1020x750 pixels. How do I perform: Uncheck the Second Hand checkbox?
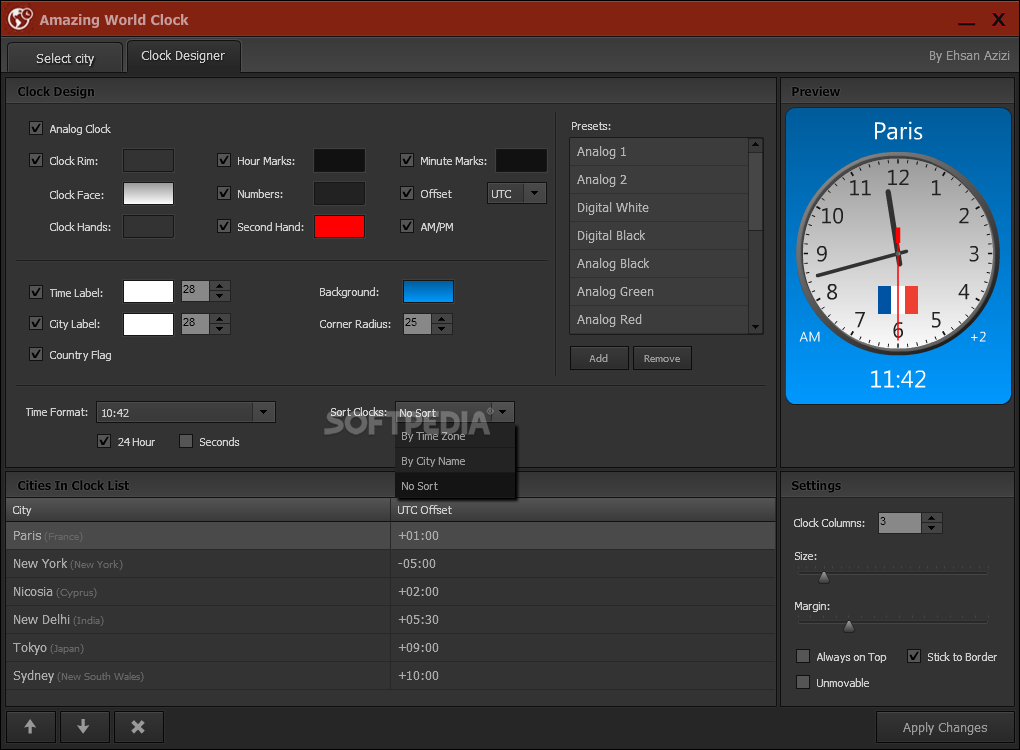(x=224, y=226)
